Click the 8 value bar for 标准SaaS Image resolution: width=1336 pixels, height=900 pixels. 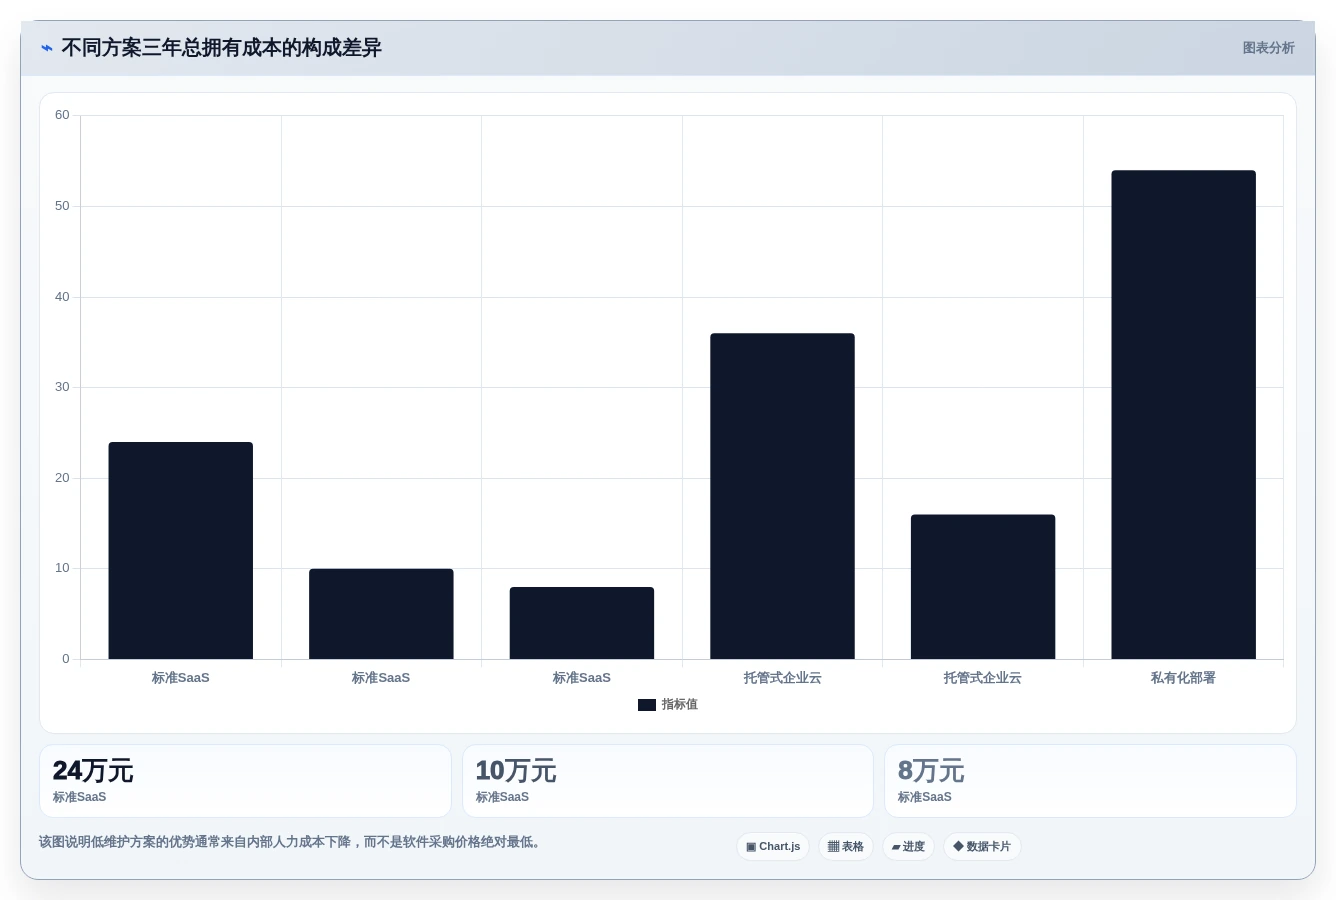pos(582,623)
